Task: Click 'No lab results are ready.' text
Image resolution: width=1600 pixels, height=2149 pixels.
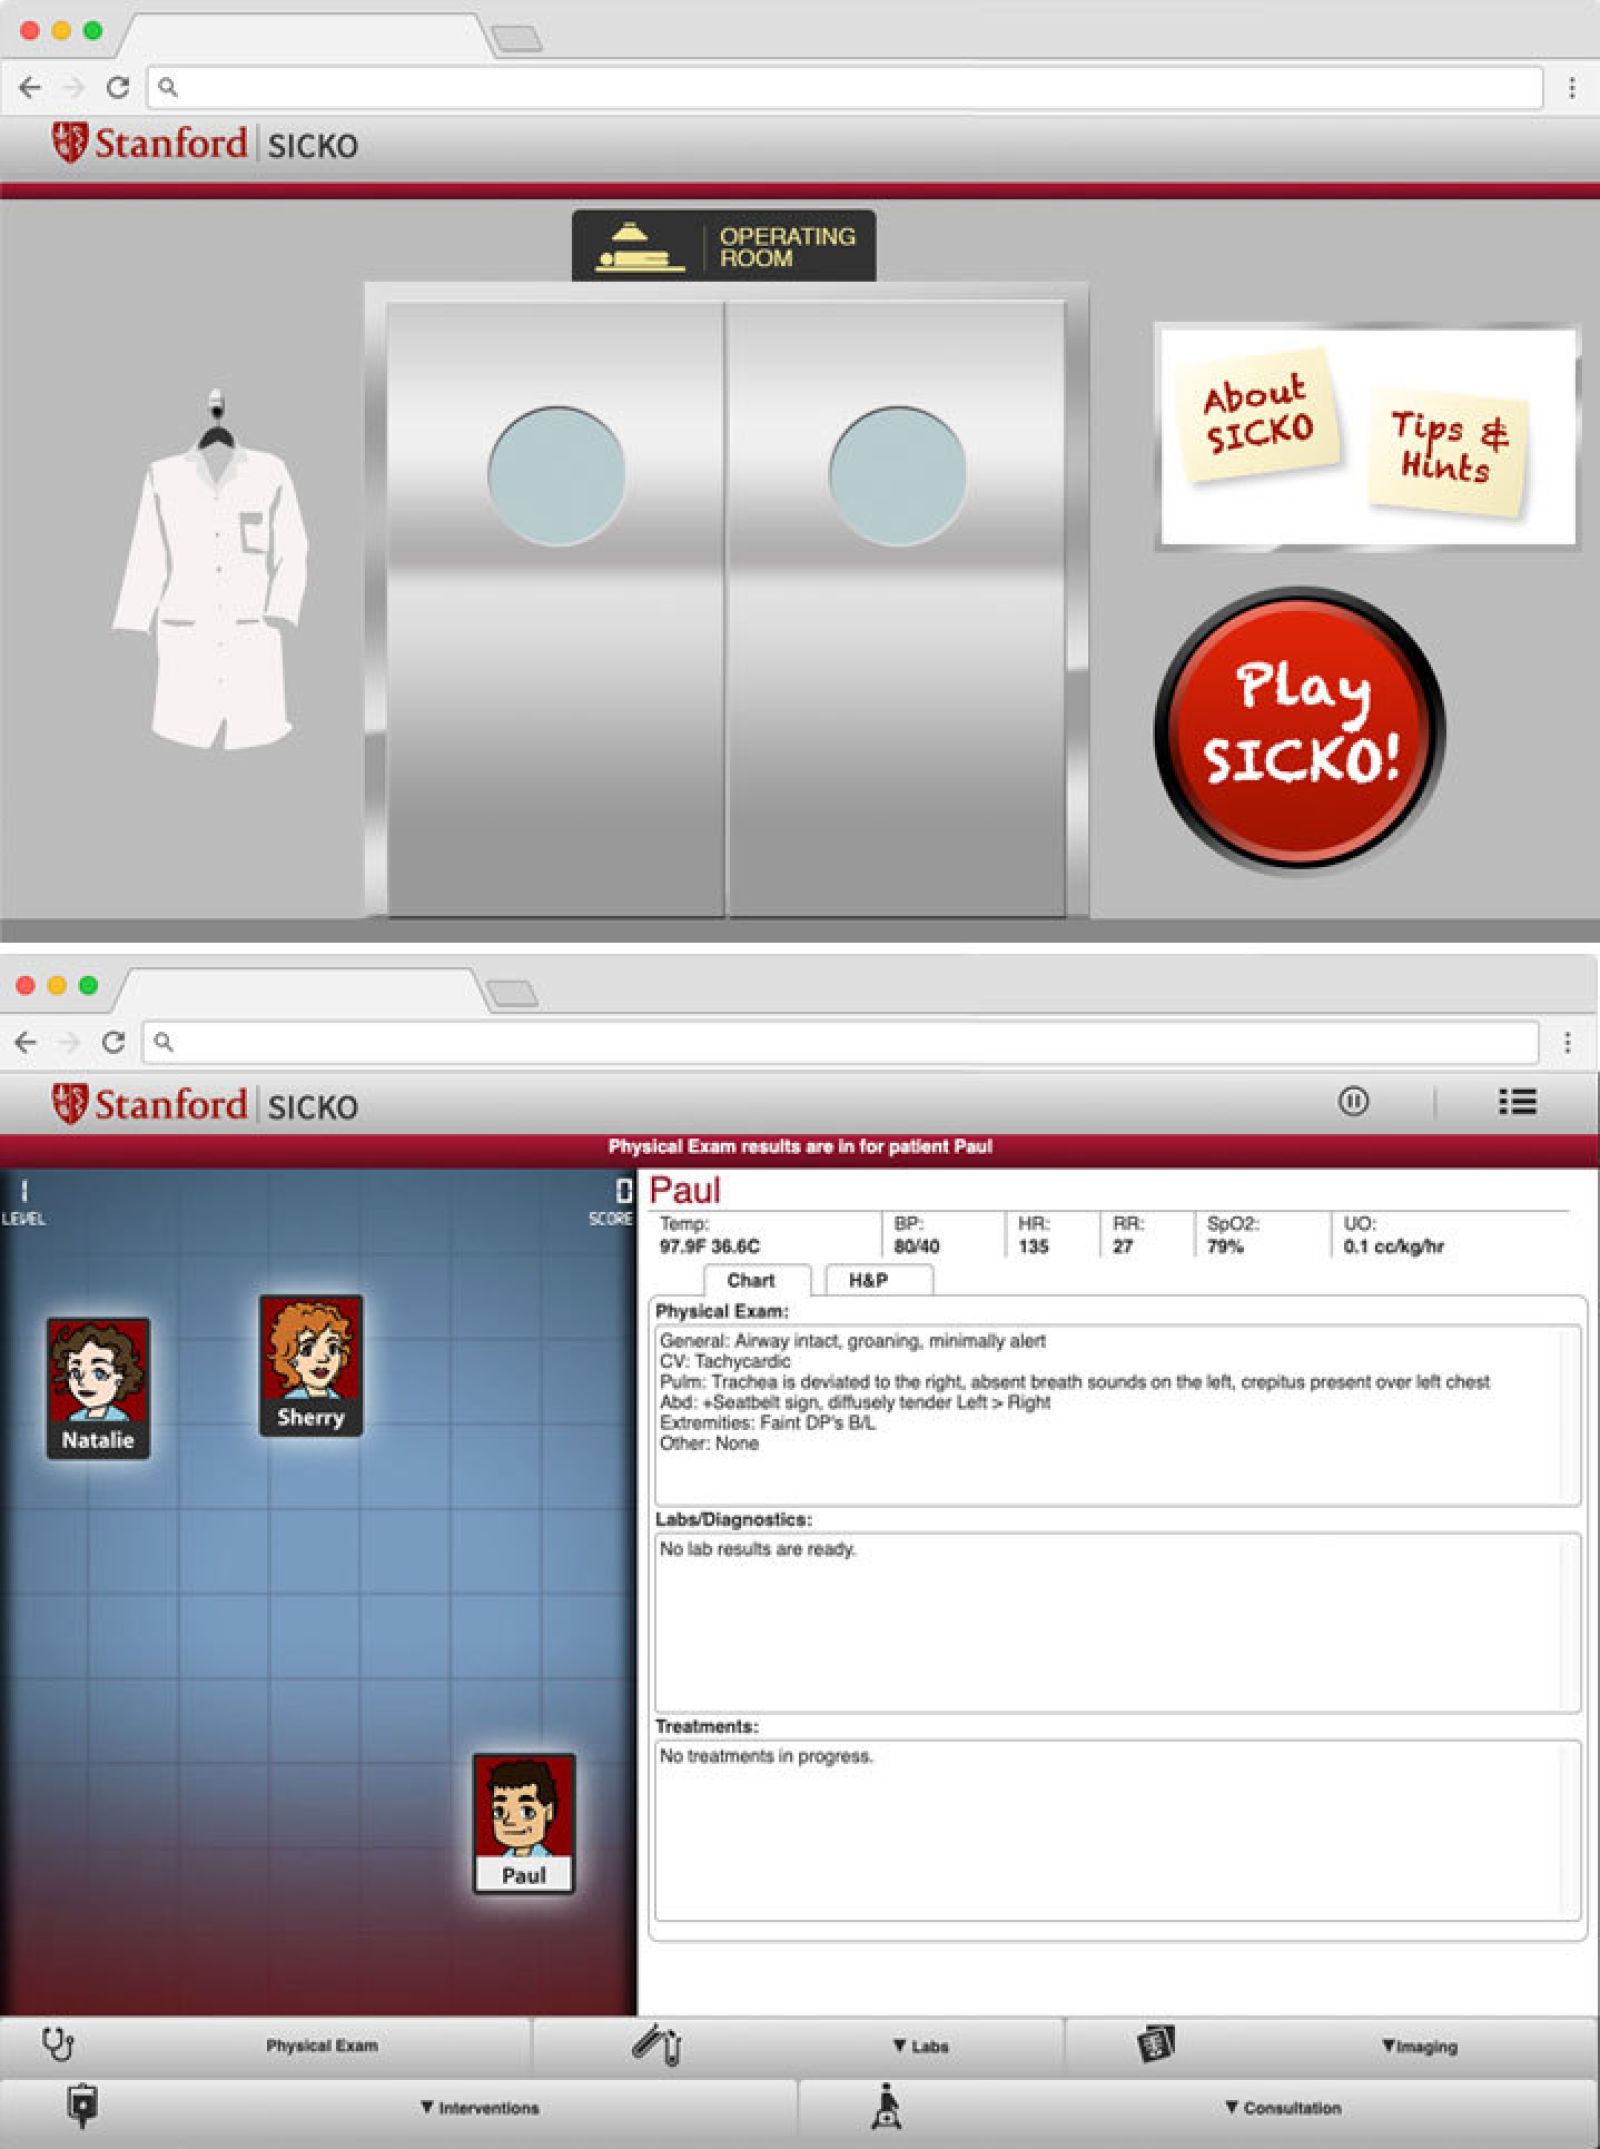Action: tap(757, 1549)
